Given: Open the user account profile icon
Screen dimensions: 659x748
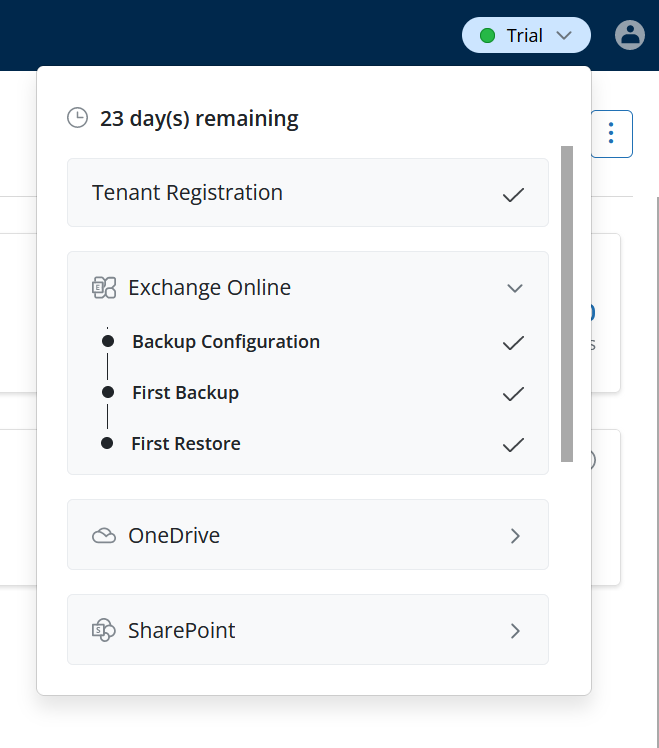Looking at the screenshot, I should pyautogui.click(x=630, y=35).
